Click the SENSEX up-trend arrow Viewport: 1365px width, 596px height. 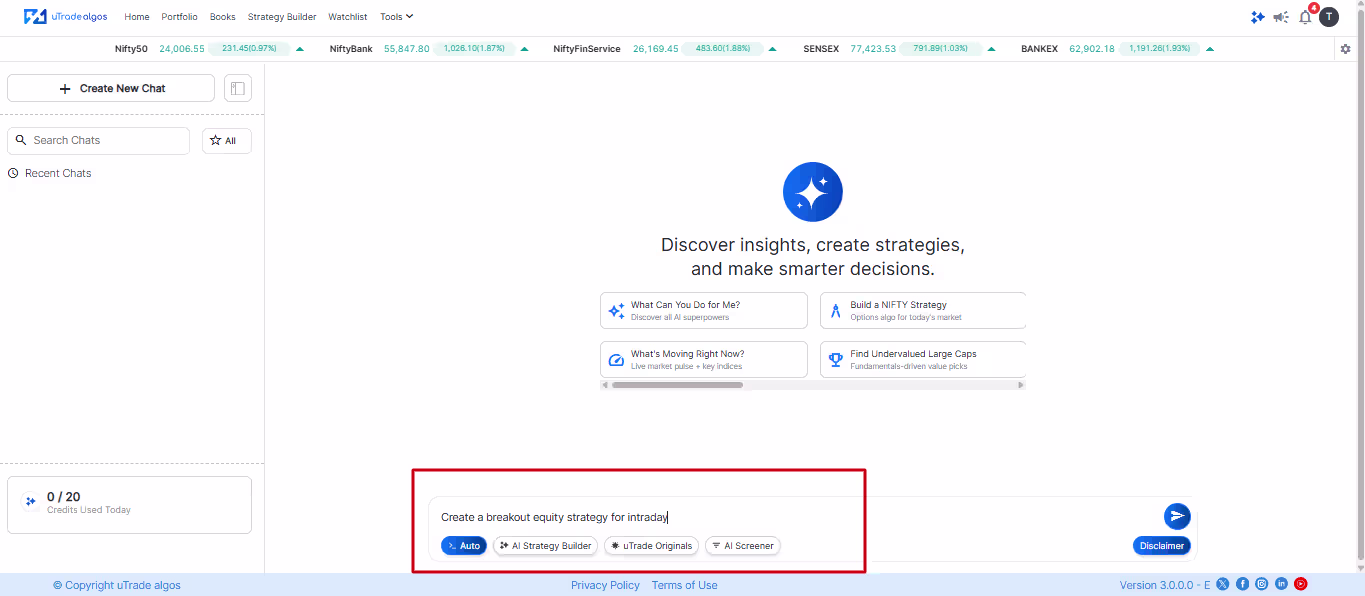point(992,49)
